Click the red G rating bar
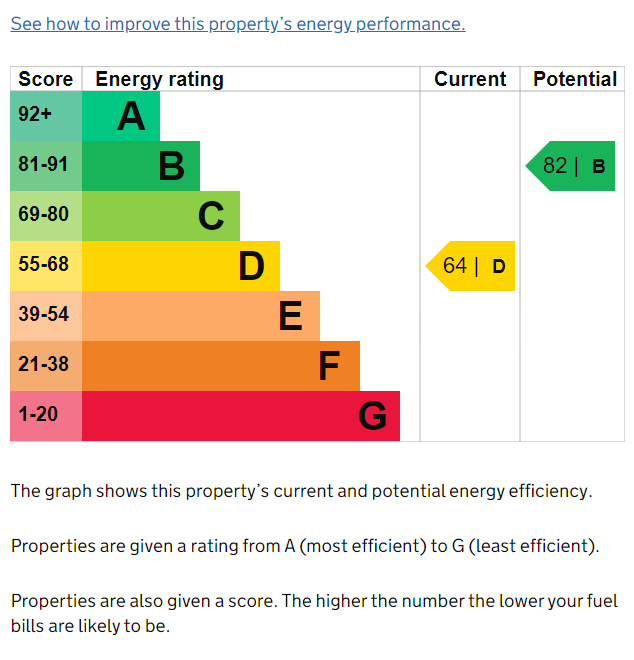The height and width of the screenshot is (660, 634). pyautogui.click(x=241, y=416)
